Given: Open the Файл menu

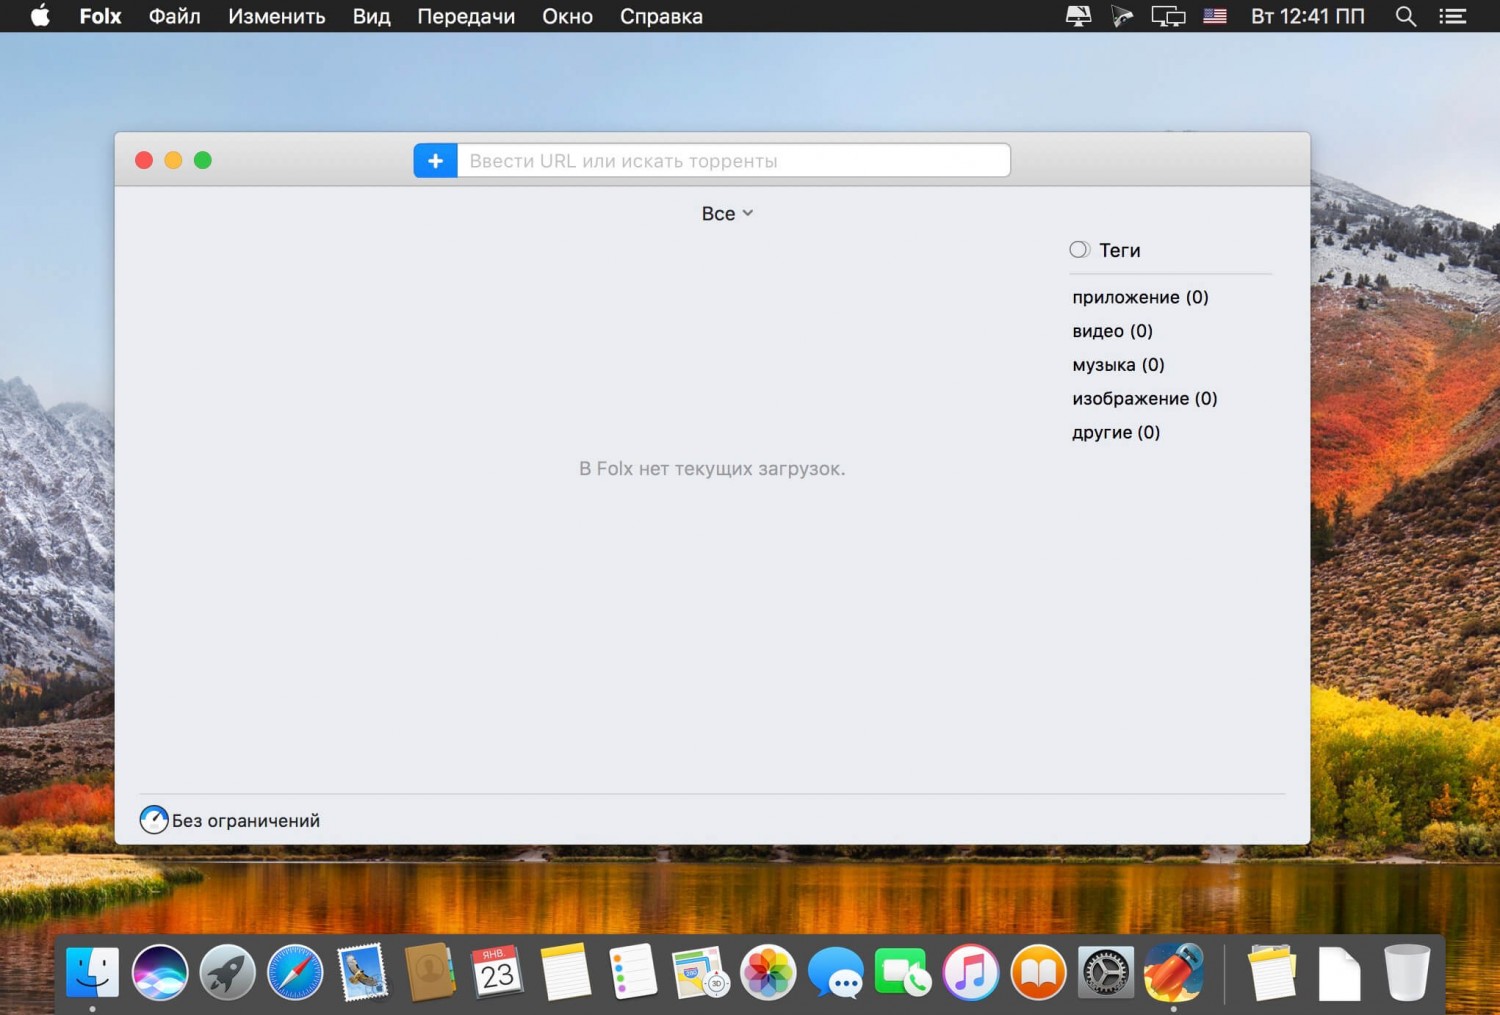Looking at the screenshot, I should [x=174, y=16].
